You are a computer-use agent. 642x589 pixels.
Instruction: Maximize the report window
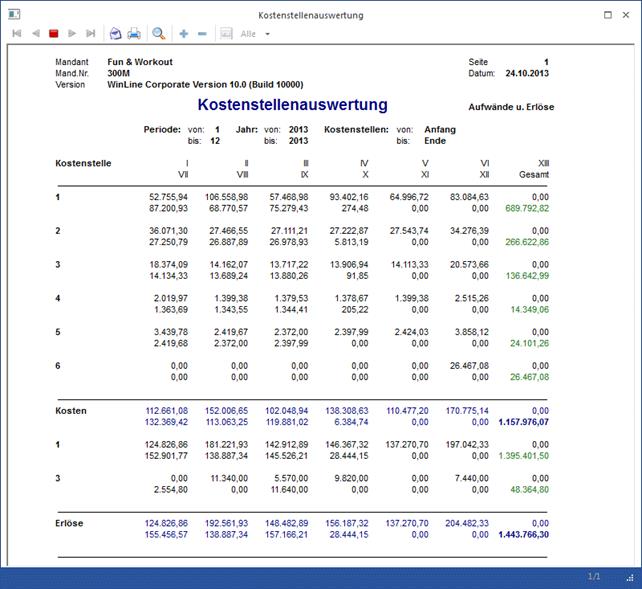(x=609, y=15)
